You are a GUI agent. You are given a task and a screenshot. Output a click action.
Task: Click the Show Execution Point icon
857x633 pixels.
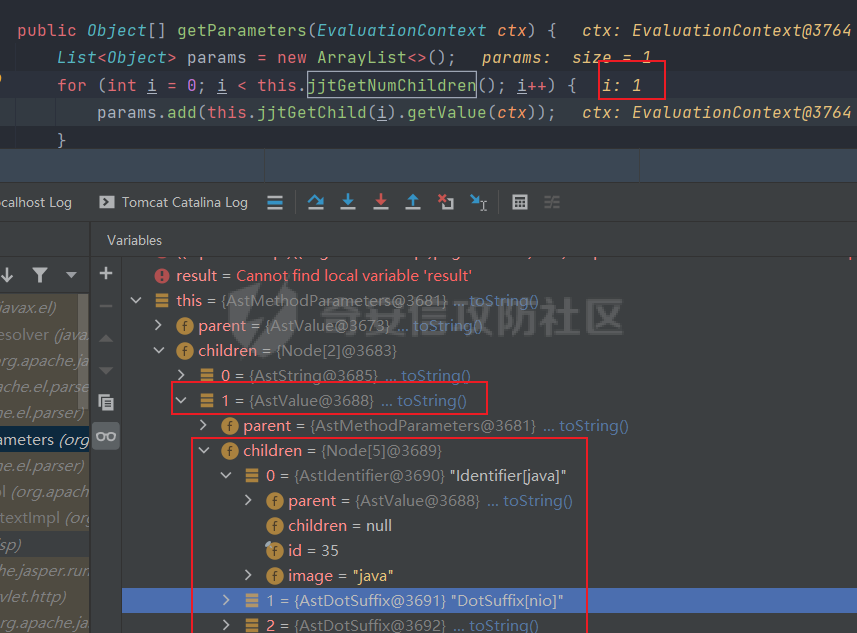click(275, 202)
